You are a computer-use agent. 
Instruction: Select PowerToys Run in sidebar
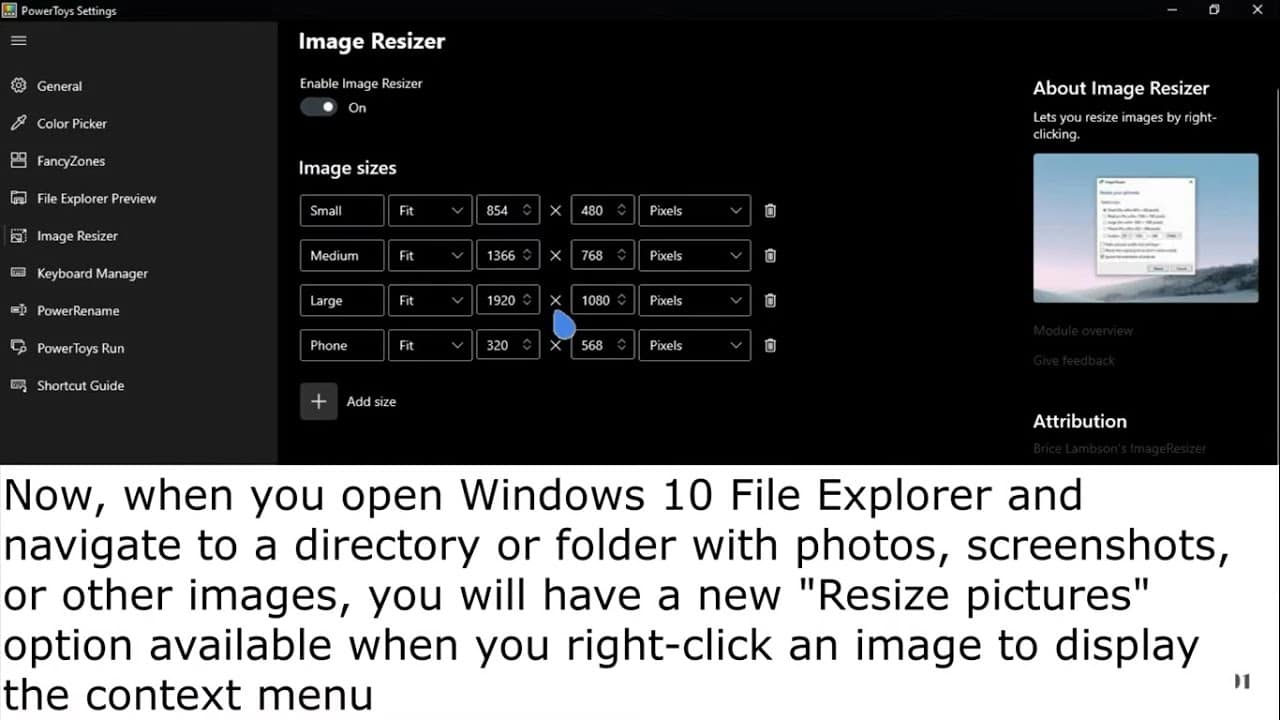[x=80, y=349]
